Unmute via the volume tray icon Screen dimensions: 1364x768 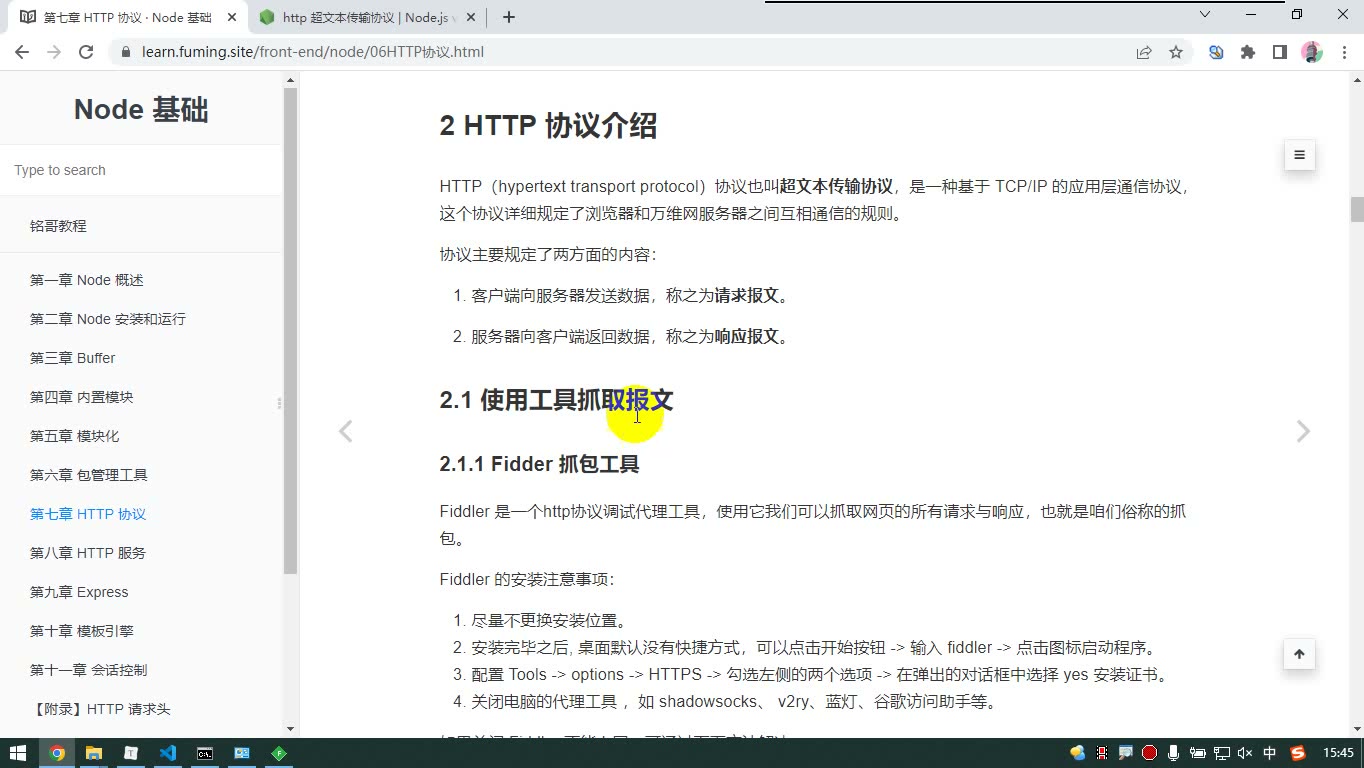[x=1245, y=753]
